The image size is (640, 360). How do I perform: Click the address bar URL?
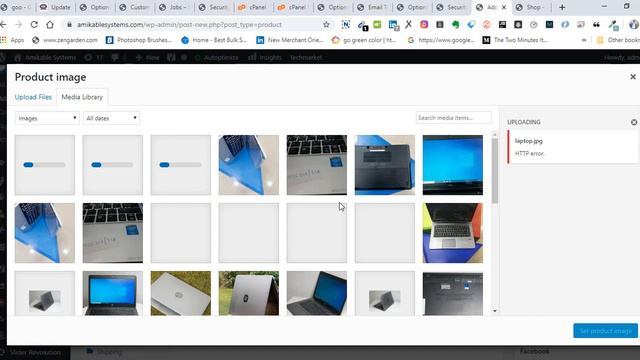point(180,24)
